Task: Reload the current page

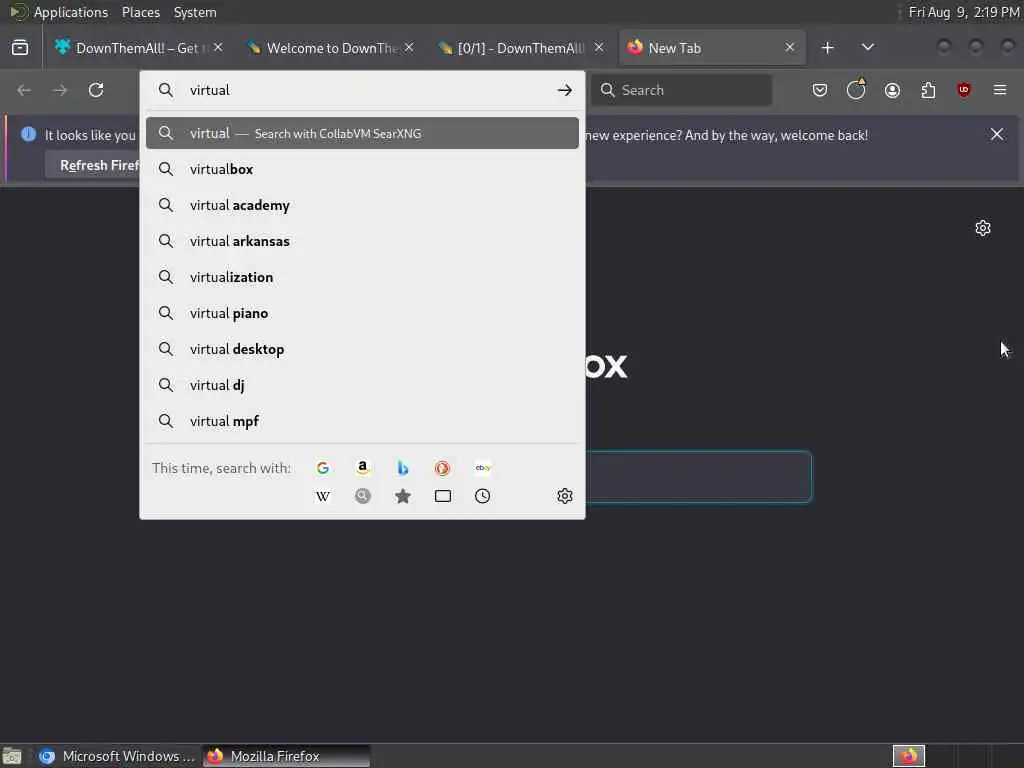Action: [x=96, y=90]
